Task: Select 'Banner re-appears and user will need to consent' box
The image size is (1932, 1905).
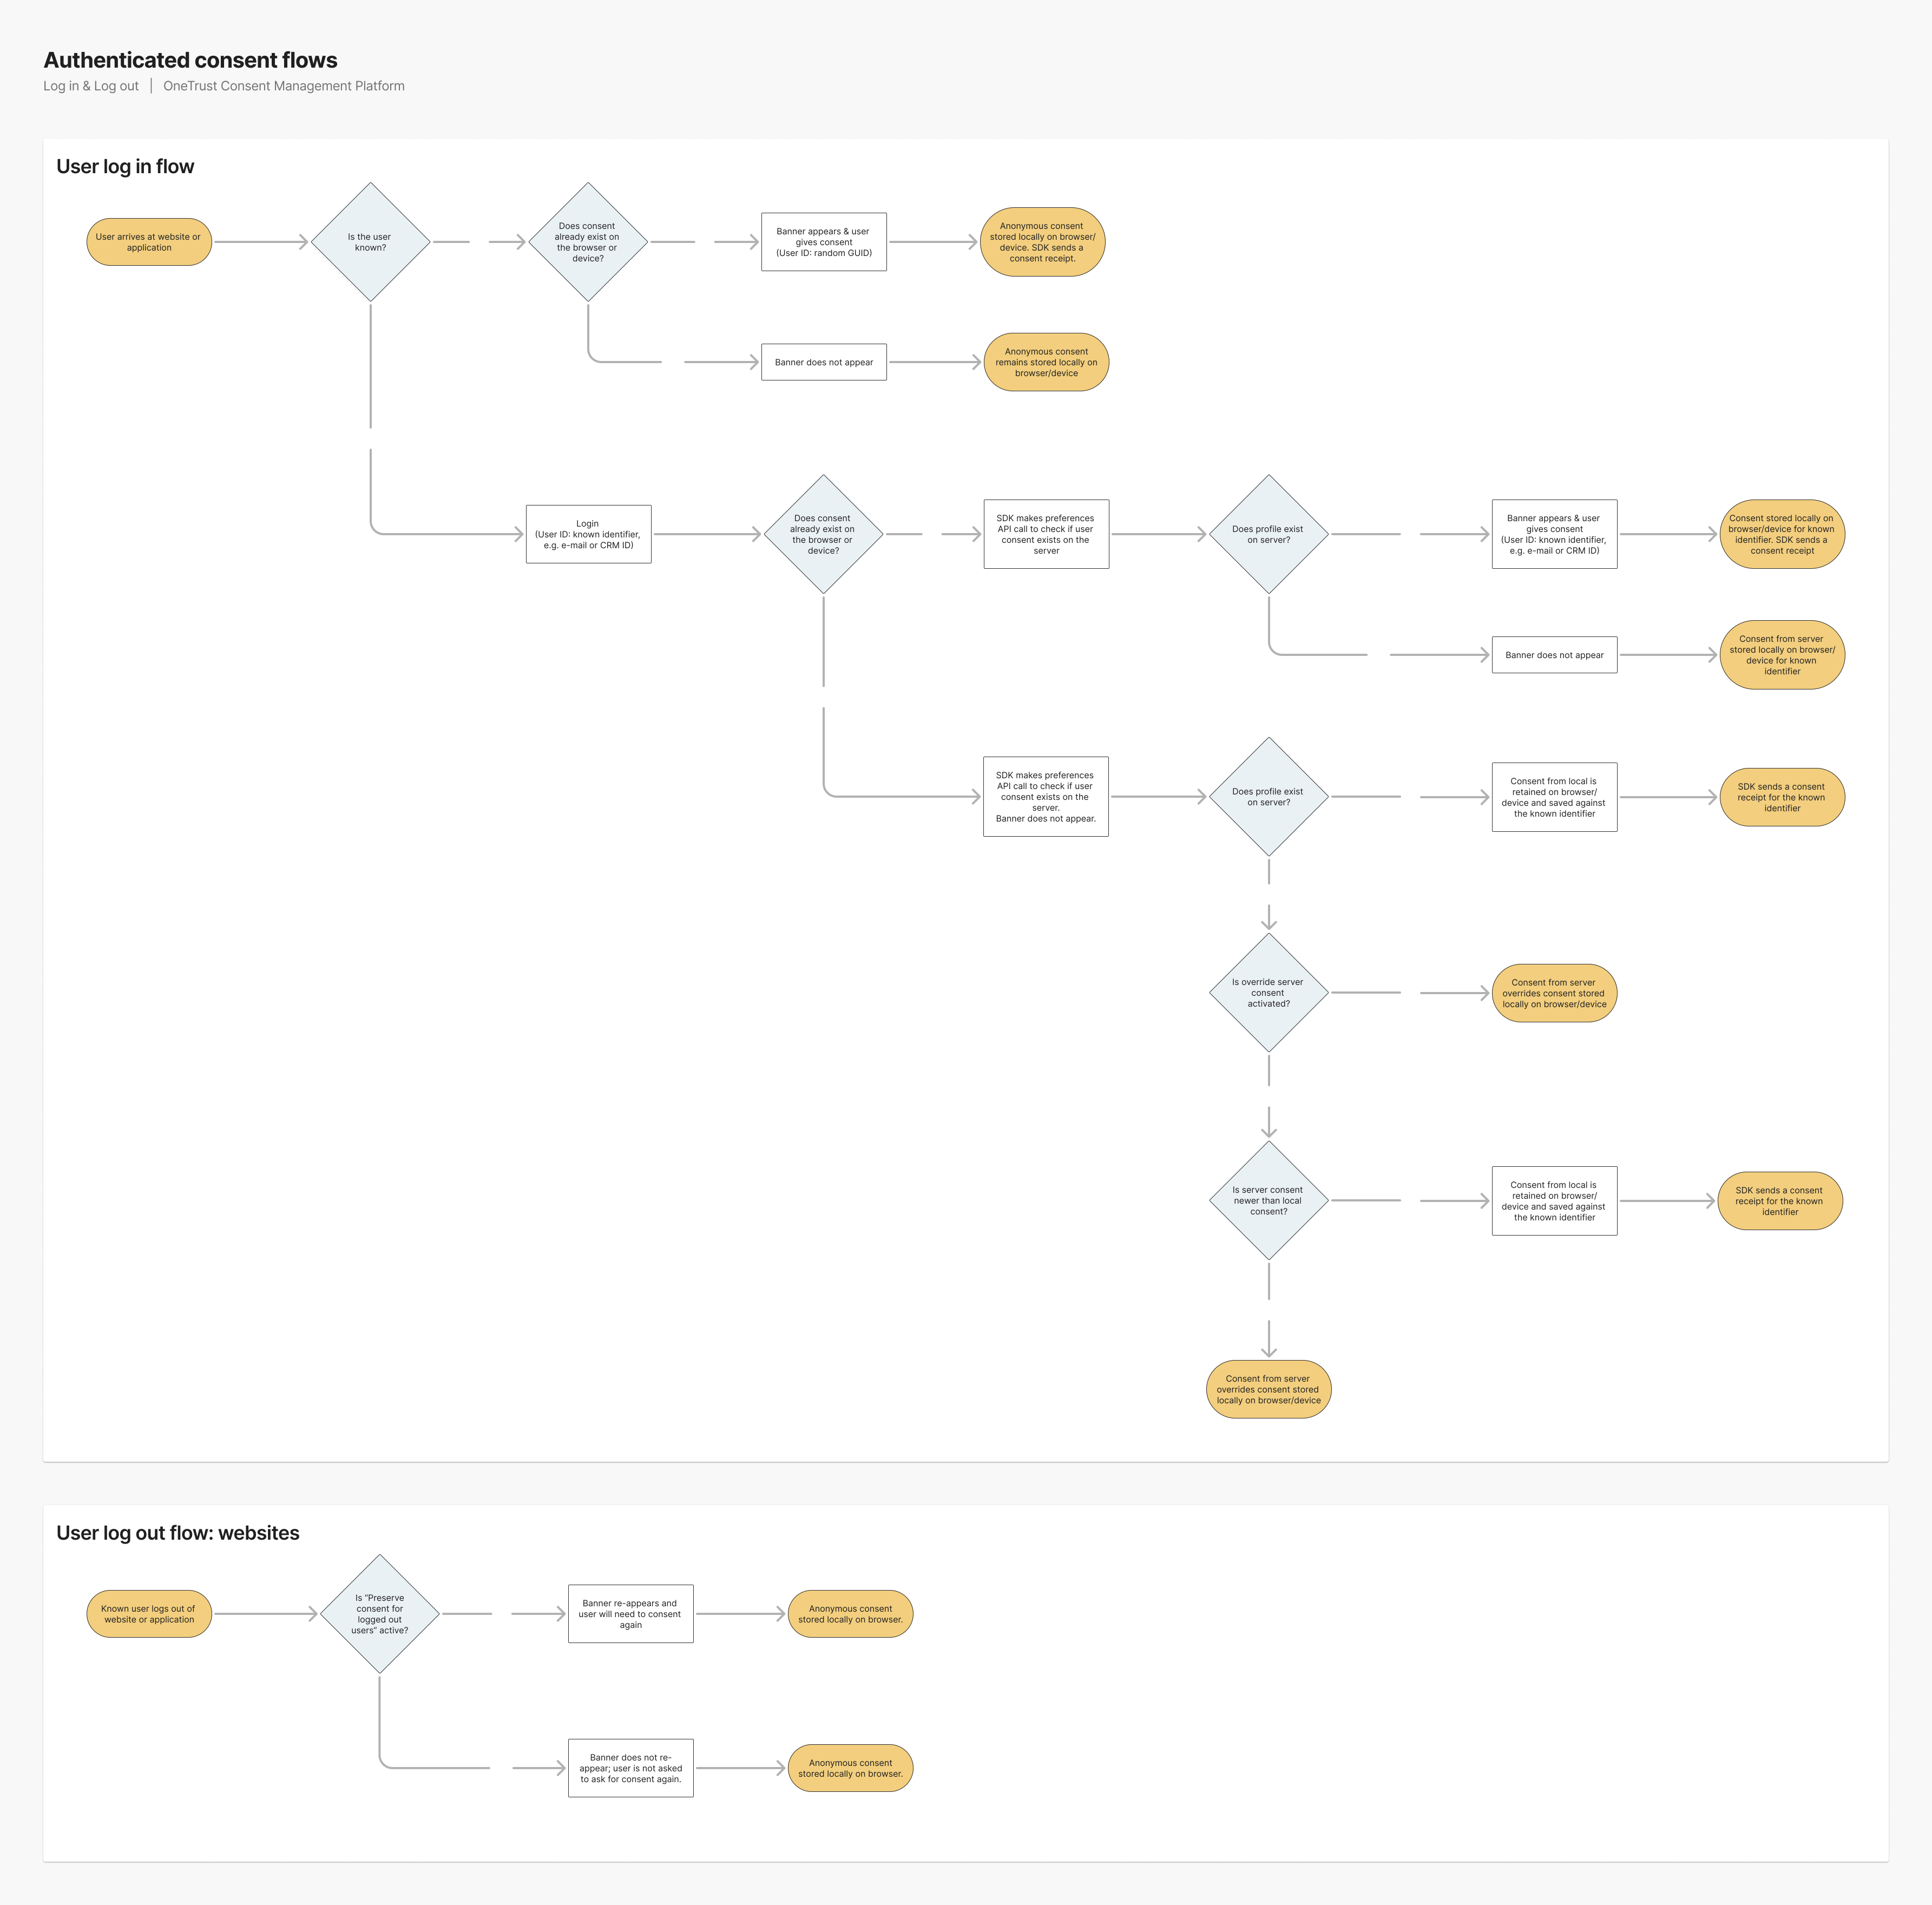Action: 630,1614
